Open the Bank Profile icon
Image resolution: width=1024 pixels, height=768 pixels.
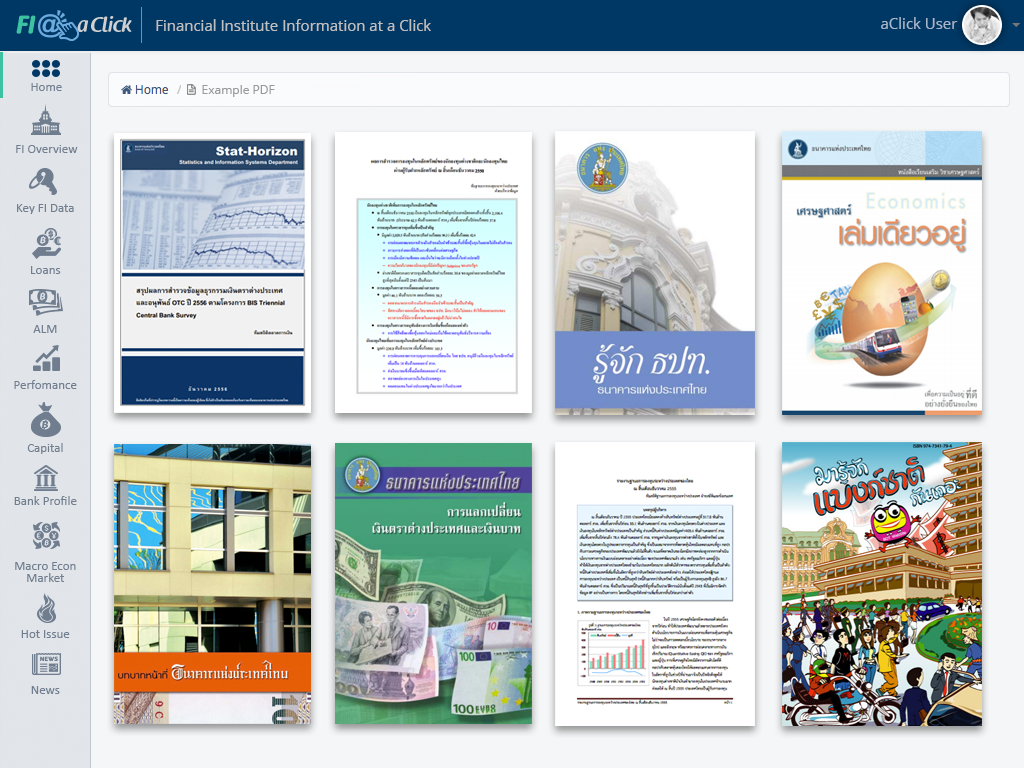46,478
